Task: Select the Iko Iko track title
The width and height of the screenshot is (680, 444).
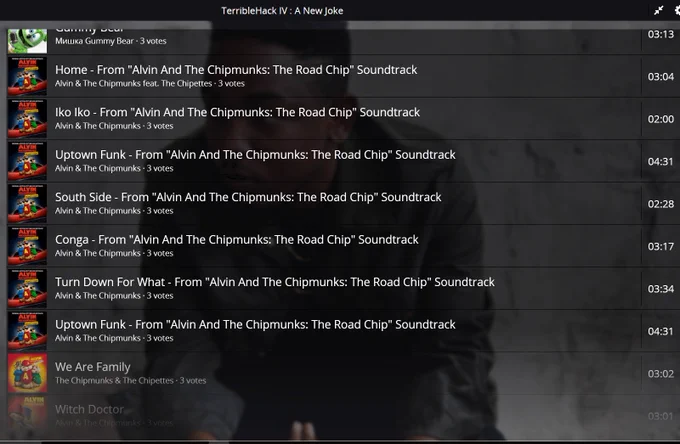Action: coord(237,112)
